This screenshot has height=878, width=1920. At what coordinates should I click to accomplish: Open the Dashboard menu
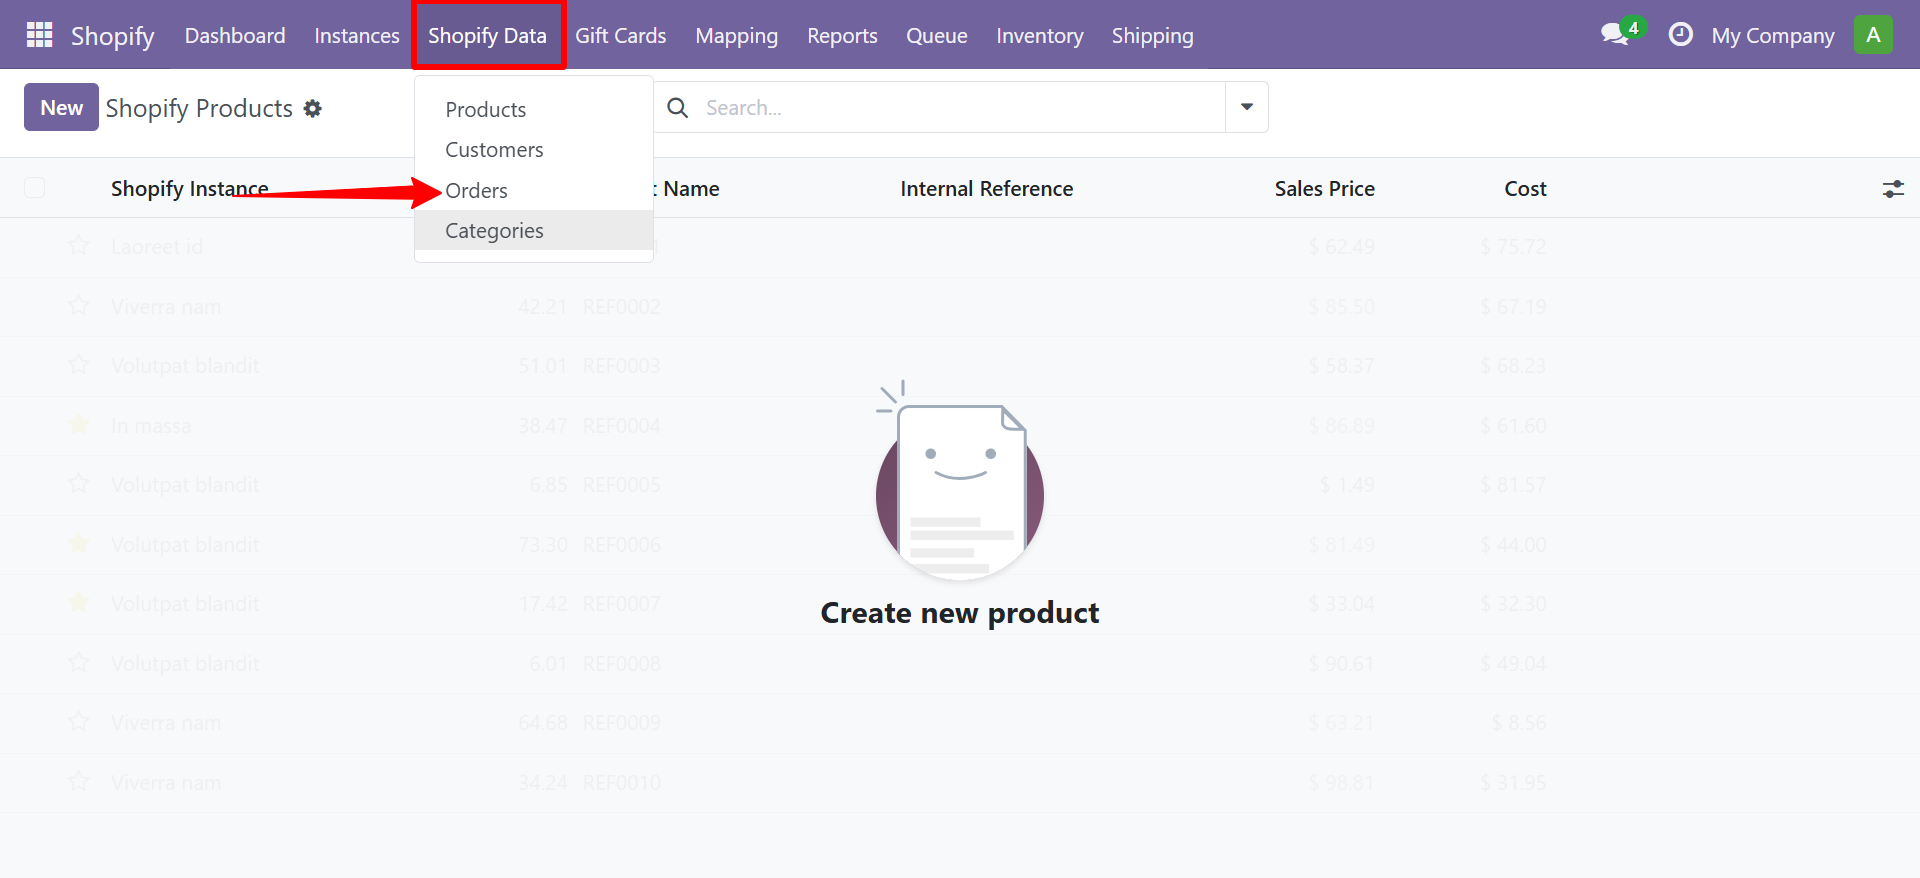(235, 36)
